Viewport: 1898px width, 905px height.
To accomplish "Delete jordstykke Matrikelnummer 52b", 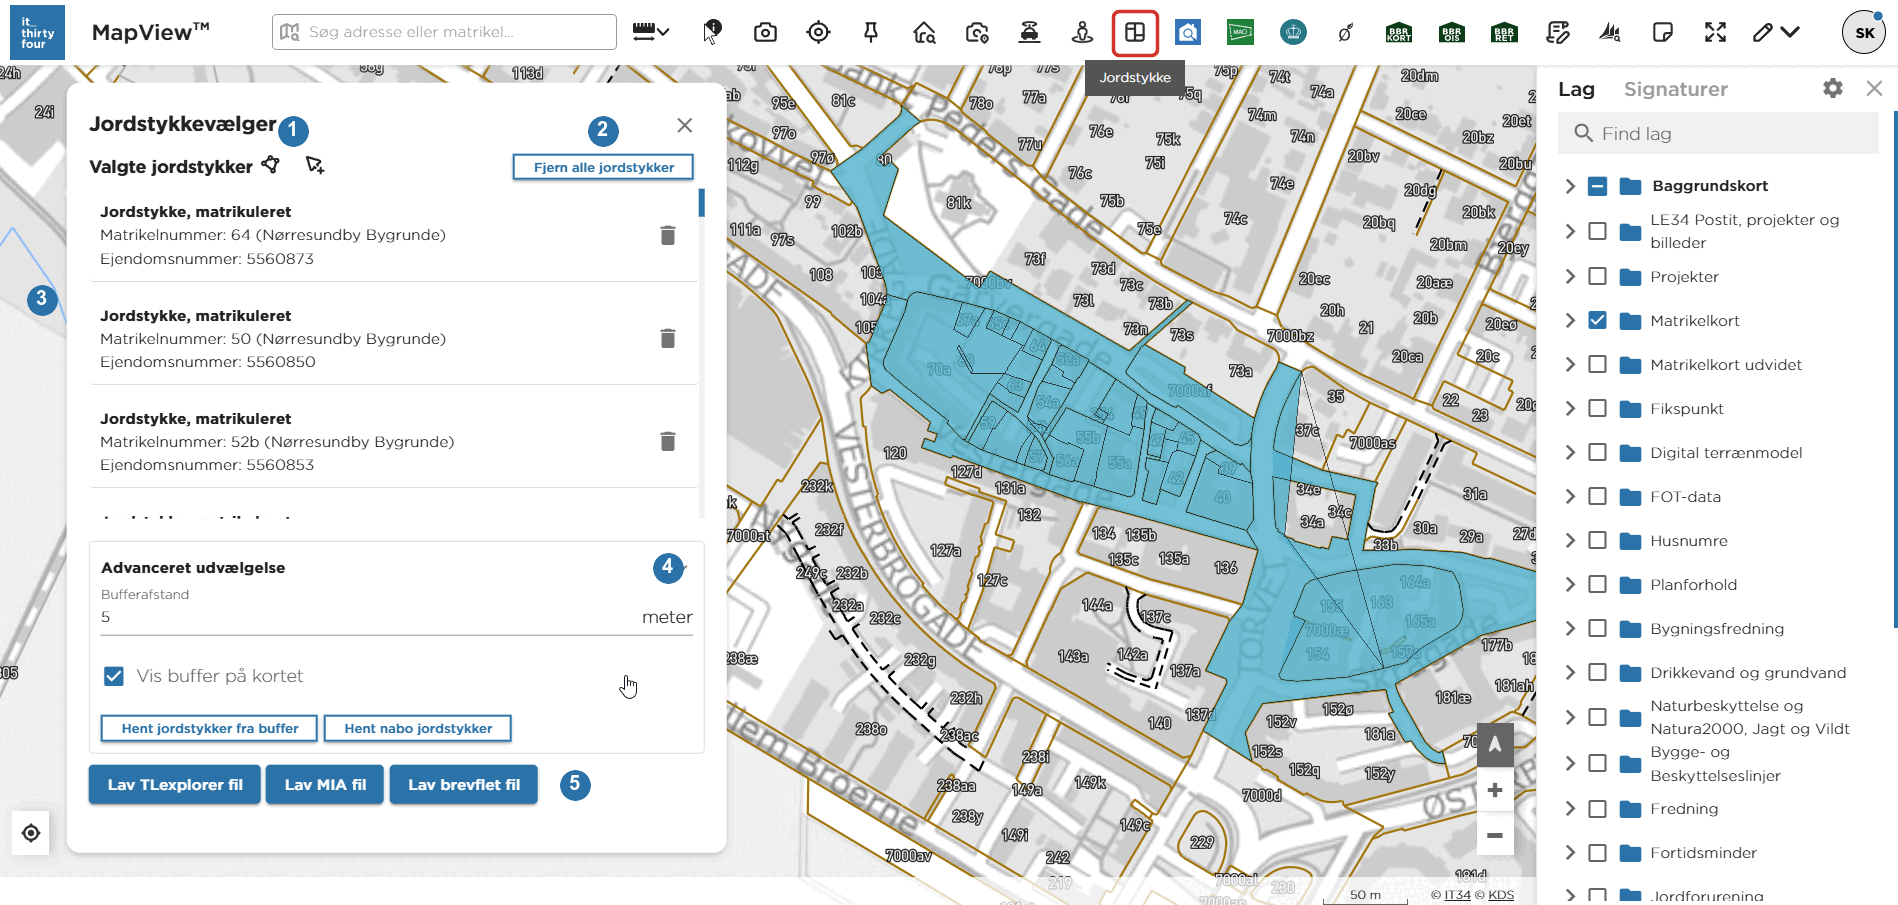I will (668, 441).
